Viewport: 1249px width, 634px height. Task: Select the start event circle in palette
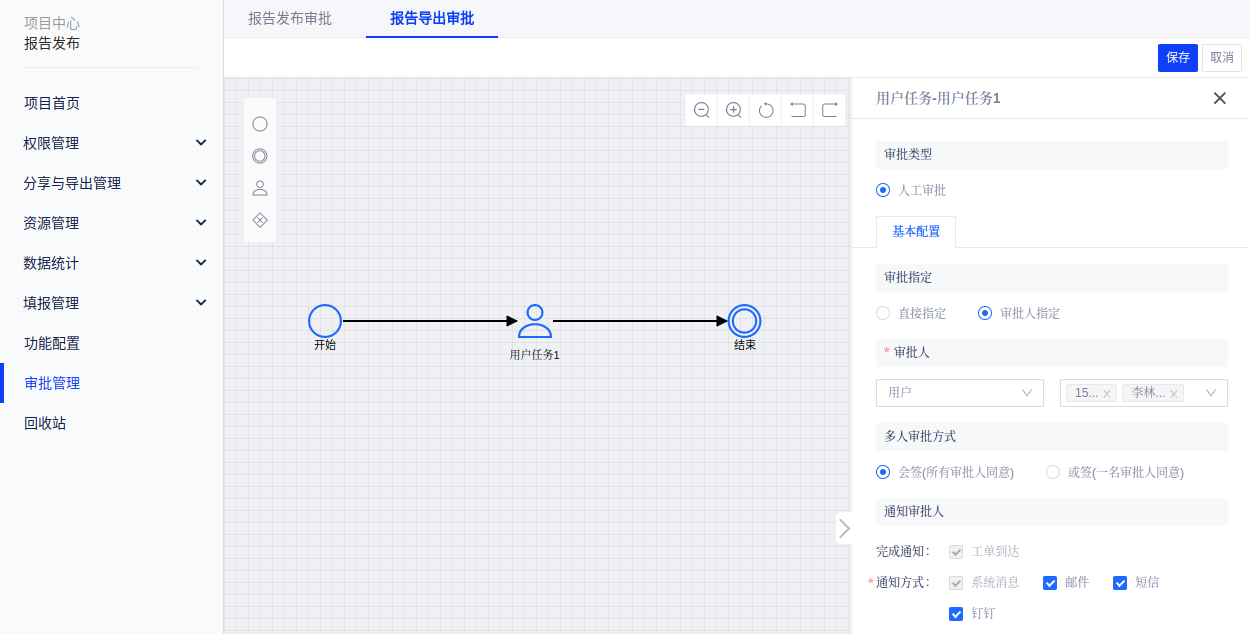tap(260, 124)
